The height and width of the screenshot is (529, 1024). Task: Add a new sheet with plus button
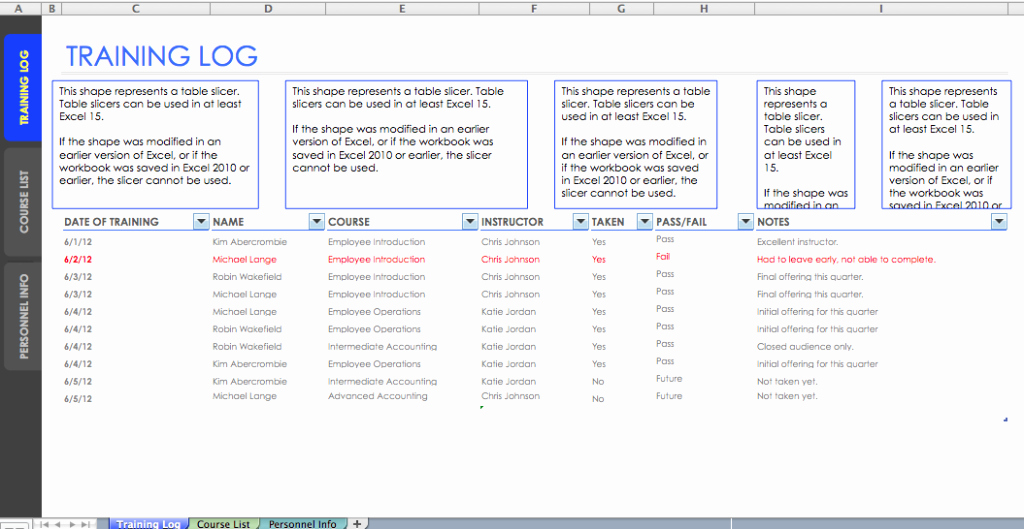(357, 524)
